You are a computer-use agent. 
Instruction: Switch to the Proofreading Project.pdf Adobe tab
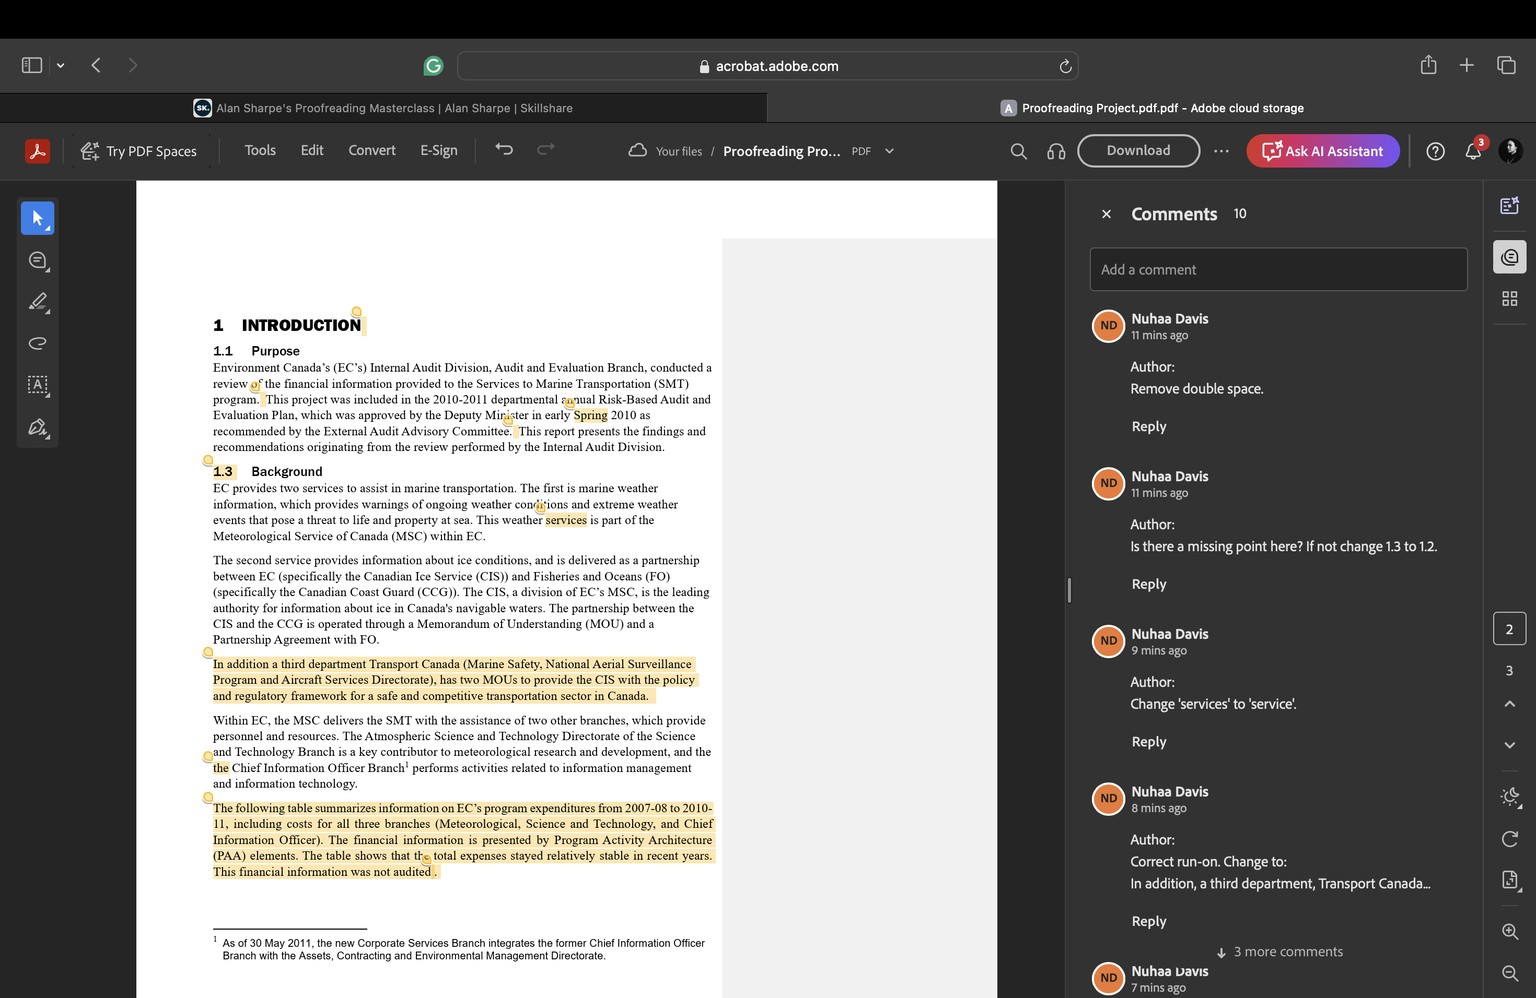coord(1152,108)
